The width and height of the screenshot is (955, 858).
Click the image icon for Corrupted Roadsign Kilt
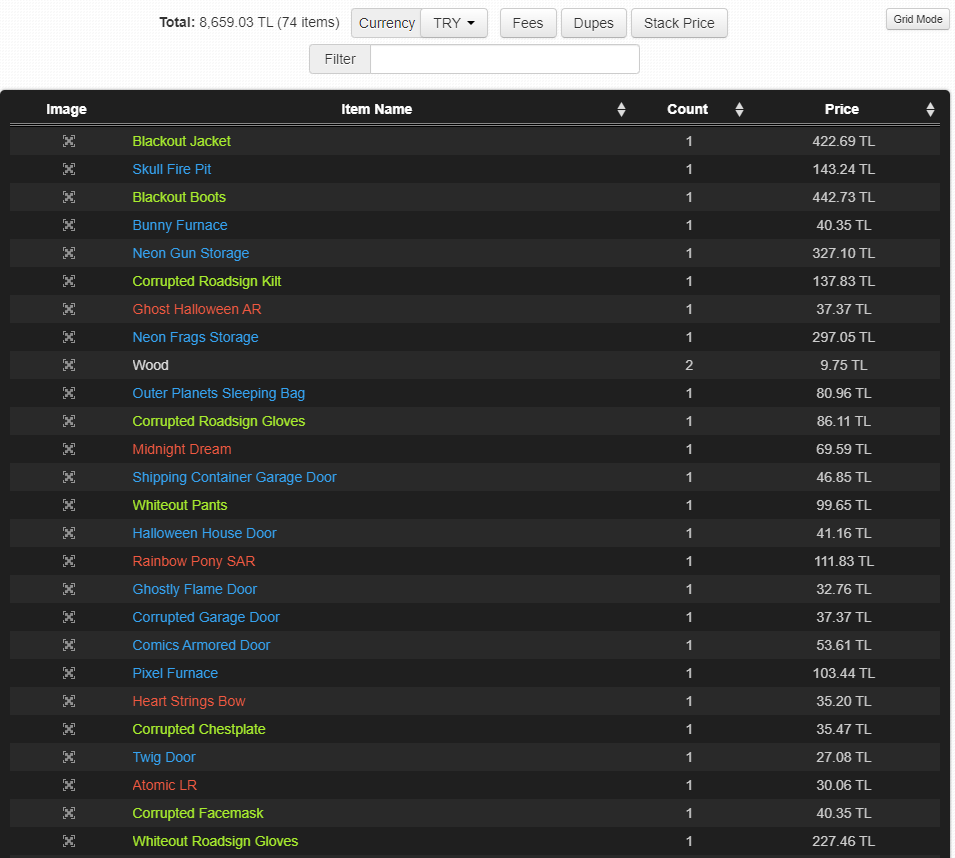click(69, 281)
